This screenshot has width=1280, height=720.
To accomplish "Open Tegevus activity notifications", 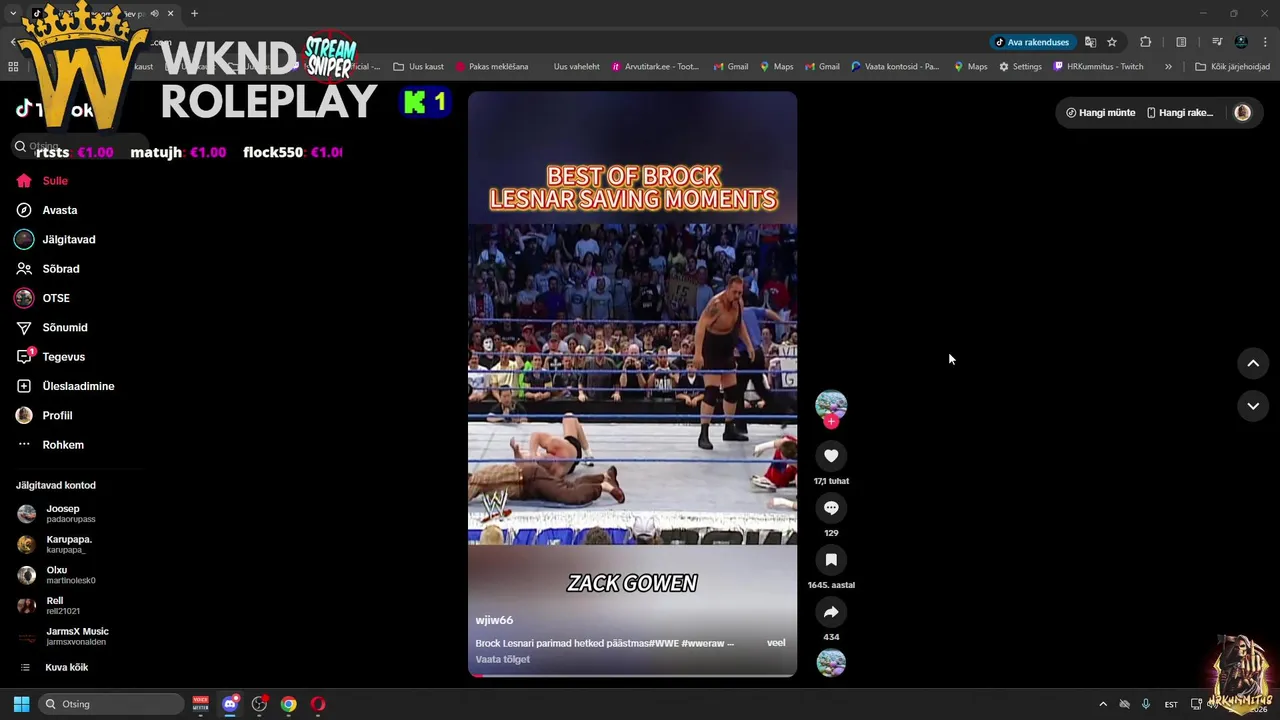I will (x=50, y=357).
